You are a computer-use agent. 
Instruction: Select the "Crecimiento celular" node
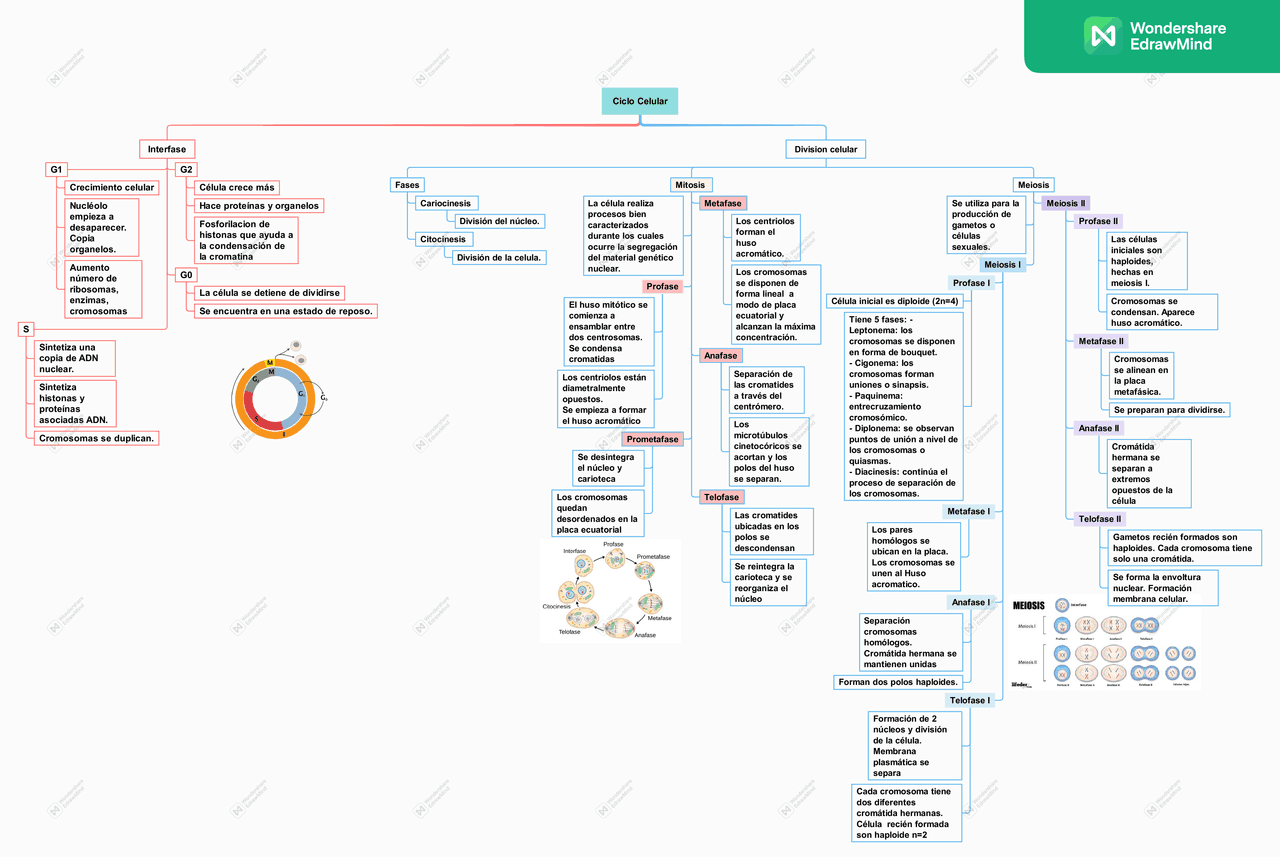tap(112, 188)
